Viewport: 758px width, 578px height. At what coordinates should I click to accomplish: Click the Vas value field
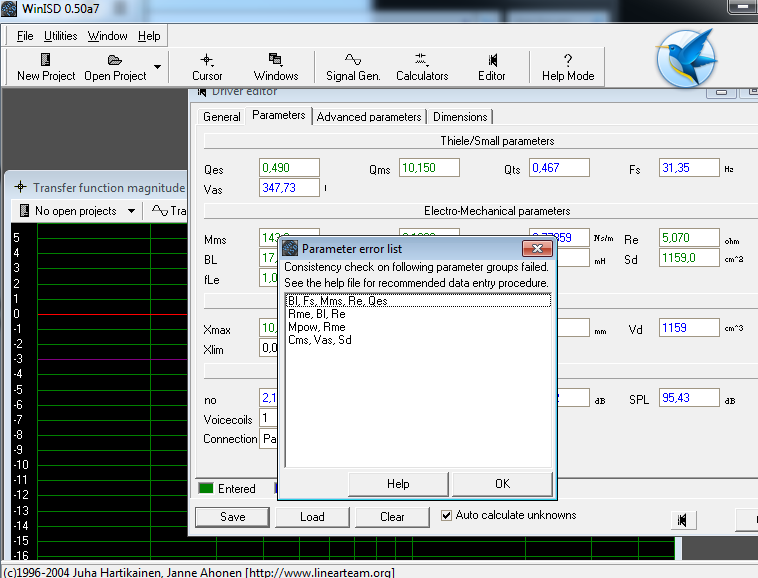[289, 188]
